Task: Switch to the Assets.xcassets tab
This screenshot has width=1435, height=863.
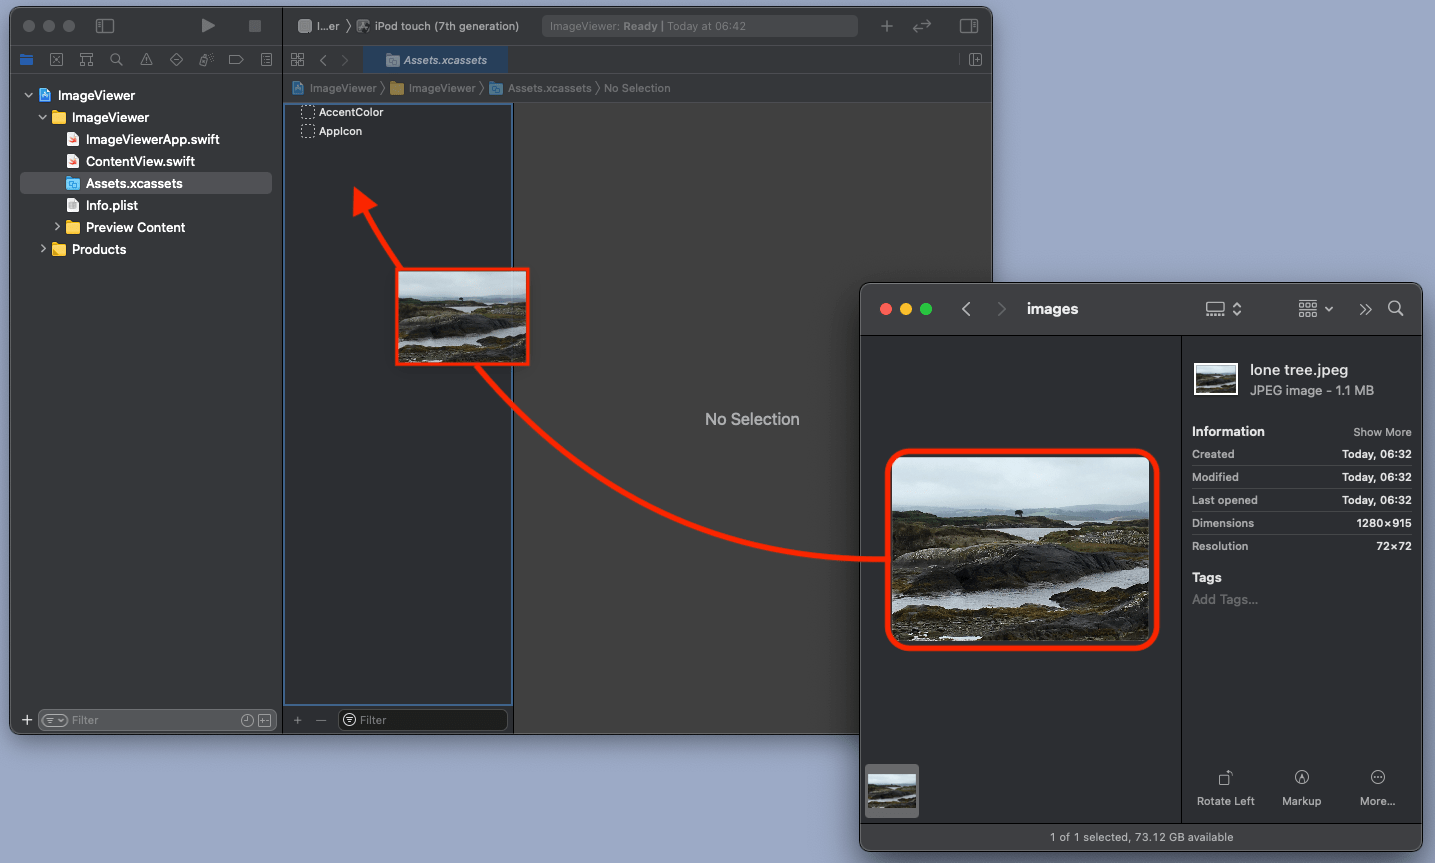Action: (x=435, y=59)
